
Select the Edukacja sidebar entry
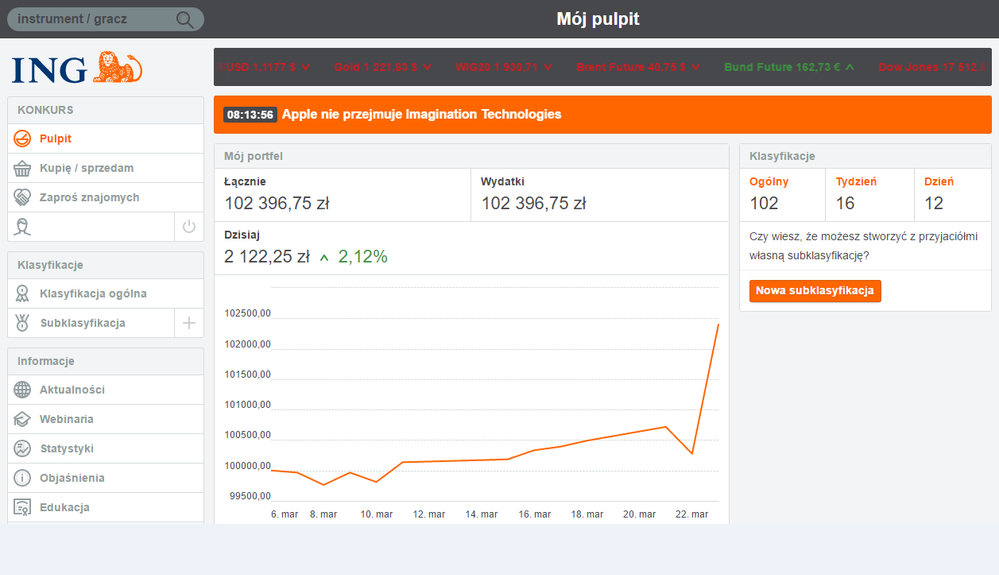[64, 507]
